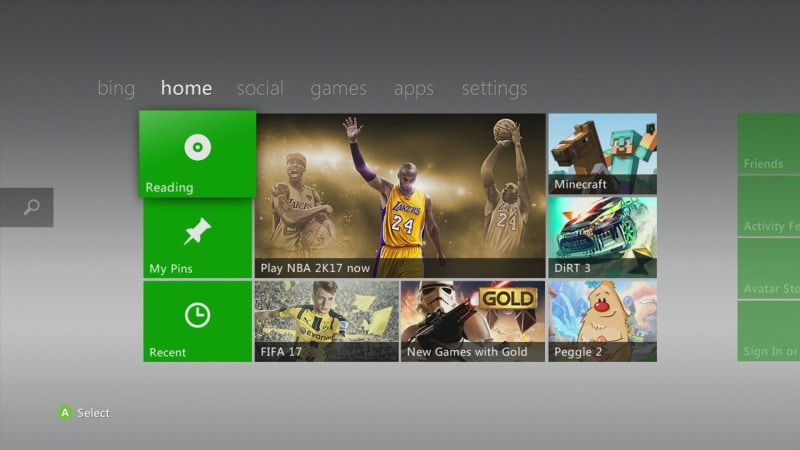Open the Play NBA 2K17 now tile
The width and height of the screenshot is (800, 450).
(400, 195)
